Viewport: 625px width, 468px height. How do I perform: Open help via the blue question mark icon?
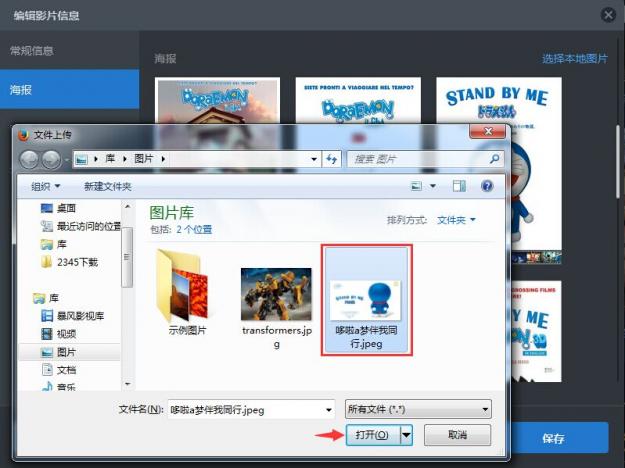click(487, 186)
